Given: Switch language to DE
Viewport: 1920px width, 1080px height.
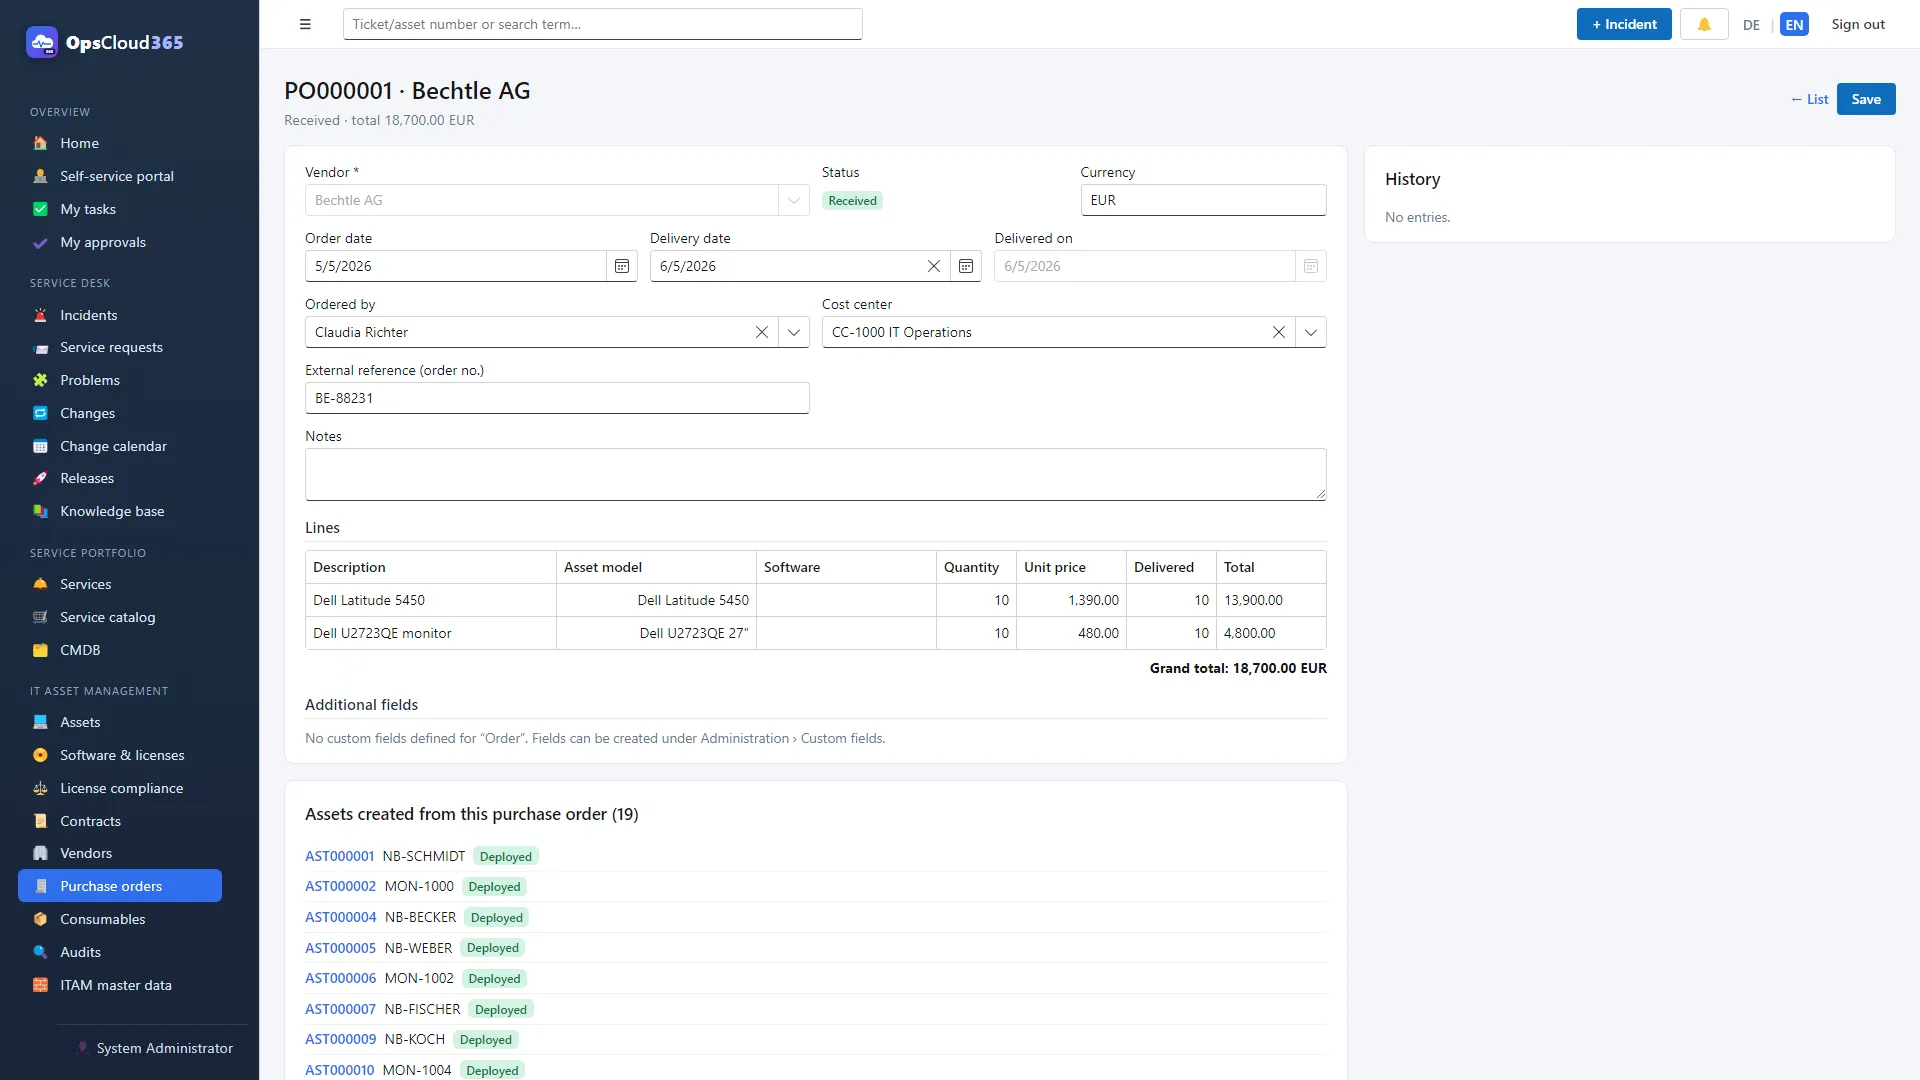Looking at the screenshot, I should coord(1751,25).
